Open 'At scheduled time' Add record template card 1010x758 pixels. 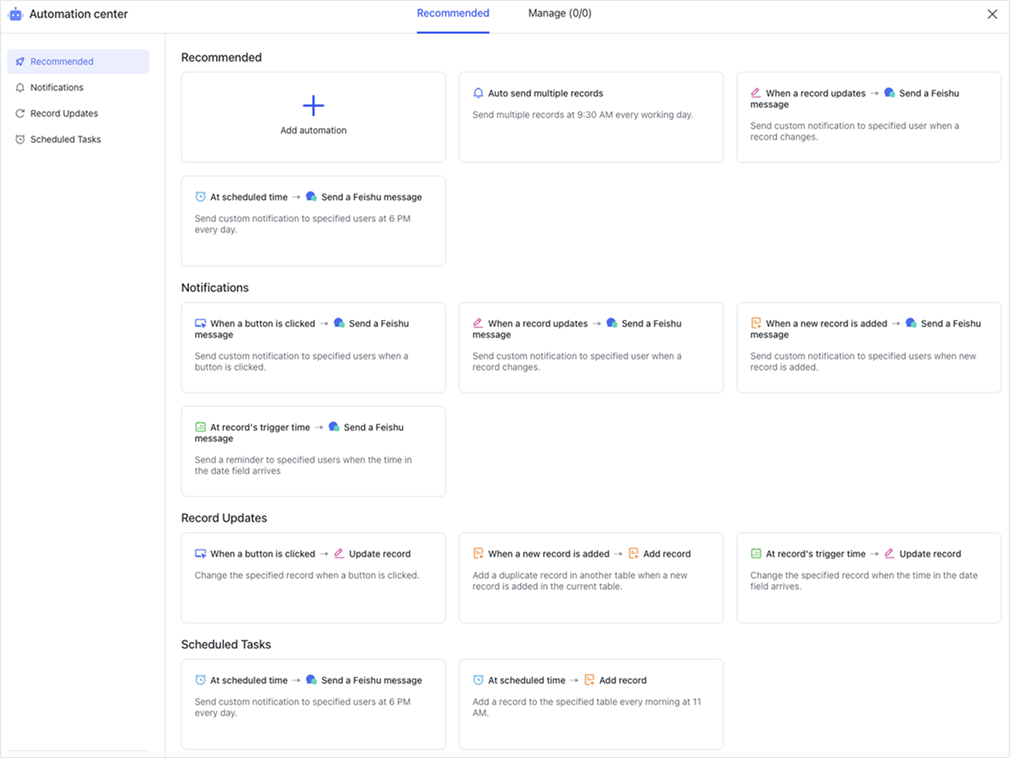[590, 704]
